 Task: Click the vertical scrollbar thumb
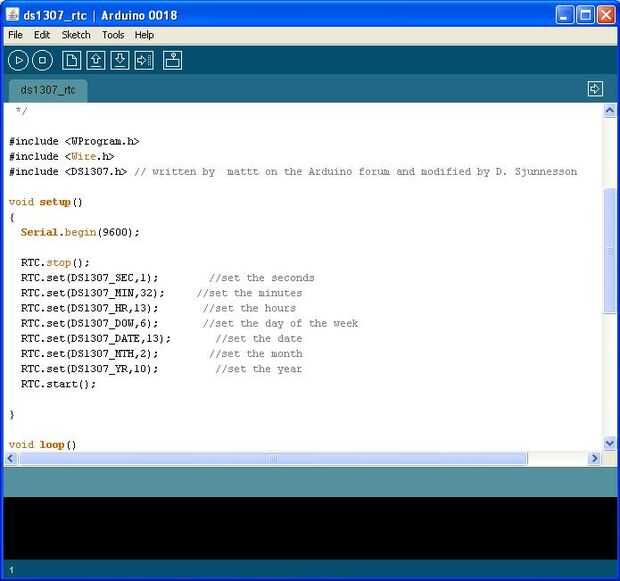click(610, 251)
